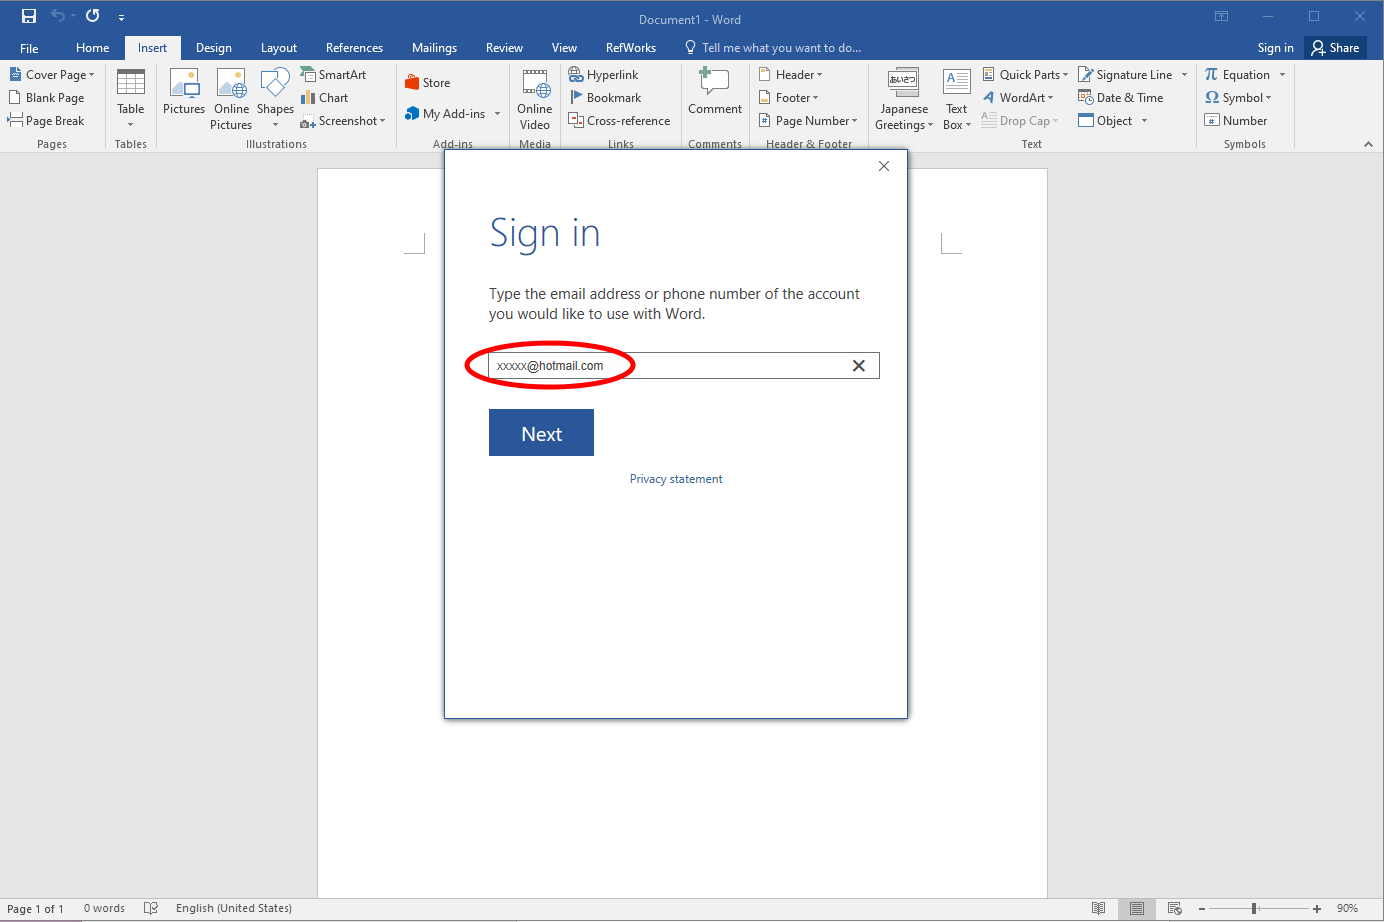Image resolution: width=1384 pixels, height=922 pixels.
Task: Click the Next button in Sign in dialog
Action: (x=541, y=433)
